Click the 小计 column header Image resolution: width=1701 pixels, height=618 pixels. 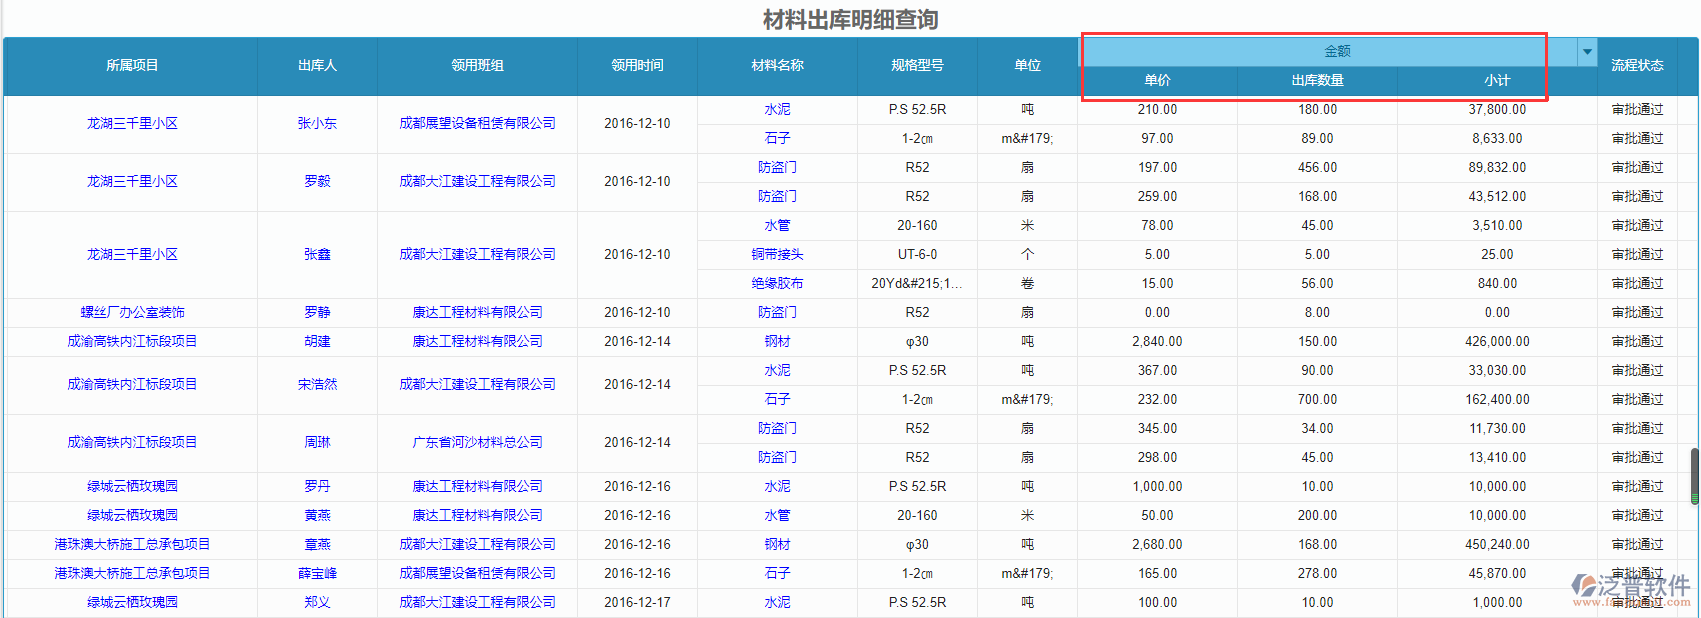[x=1497, y=81]
